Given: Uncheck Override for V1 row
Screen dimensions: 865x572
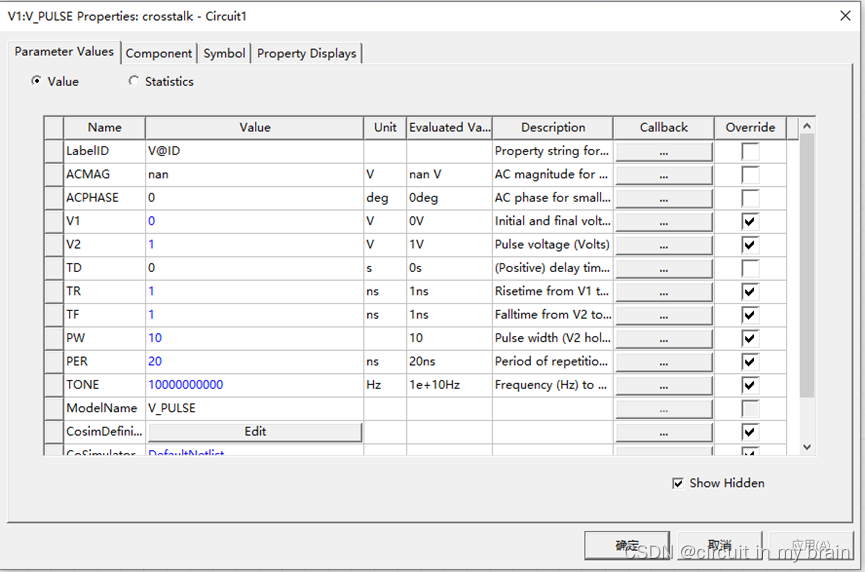Looking at the screenshot, I should coord(750,221).
